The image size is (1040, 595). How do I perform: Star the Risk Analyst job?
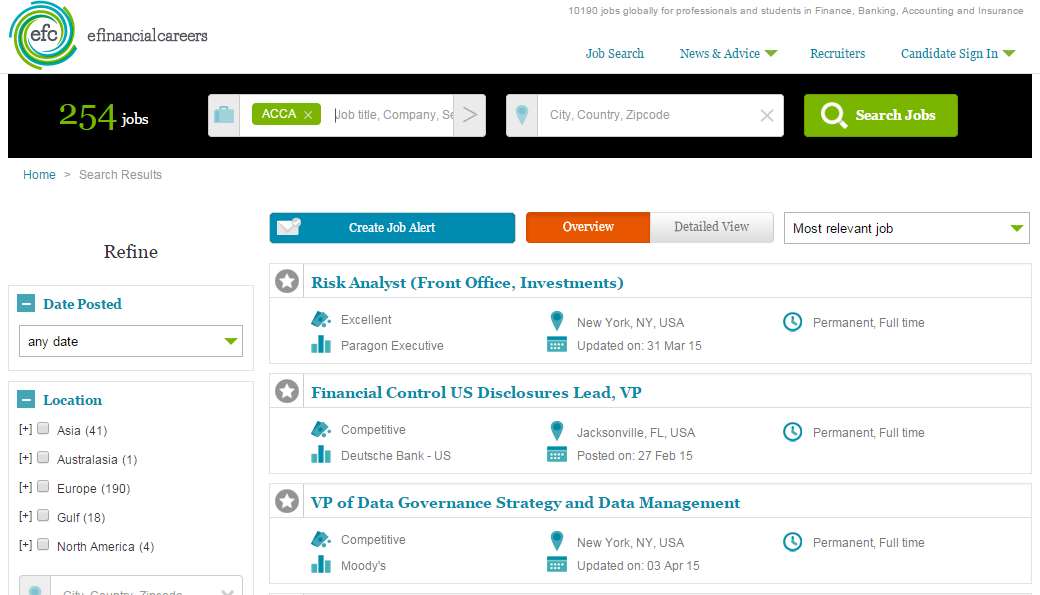tap(287, 281)
